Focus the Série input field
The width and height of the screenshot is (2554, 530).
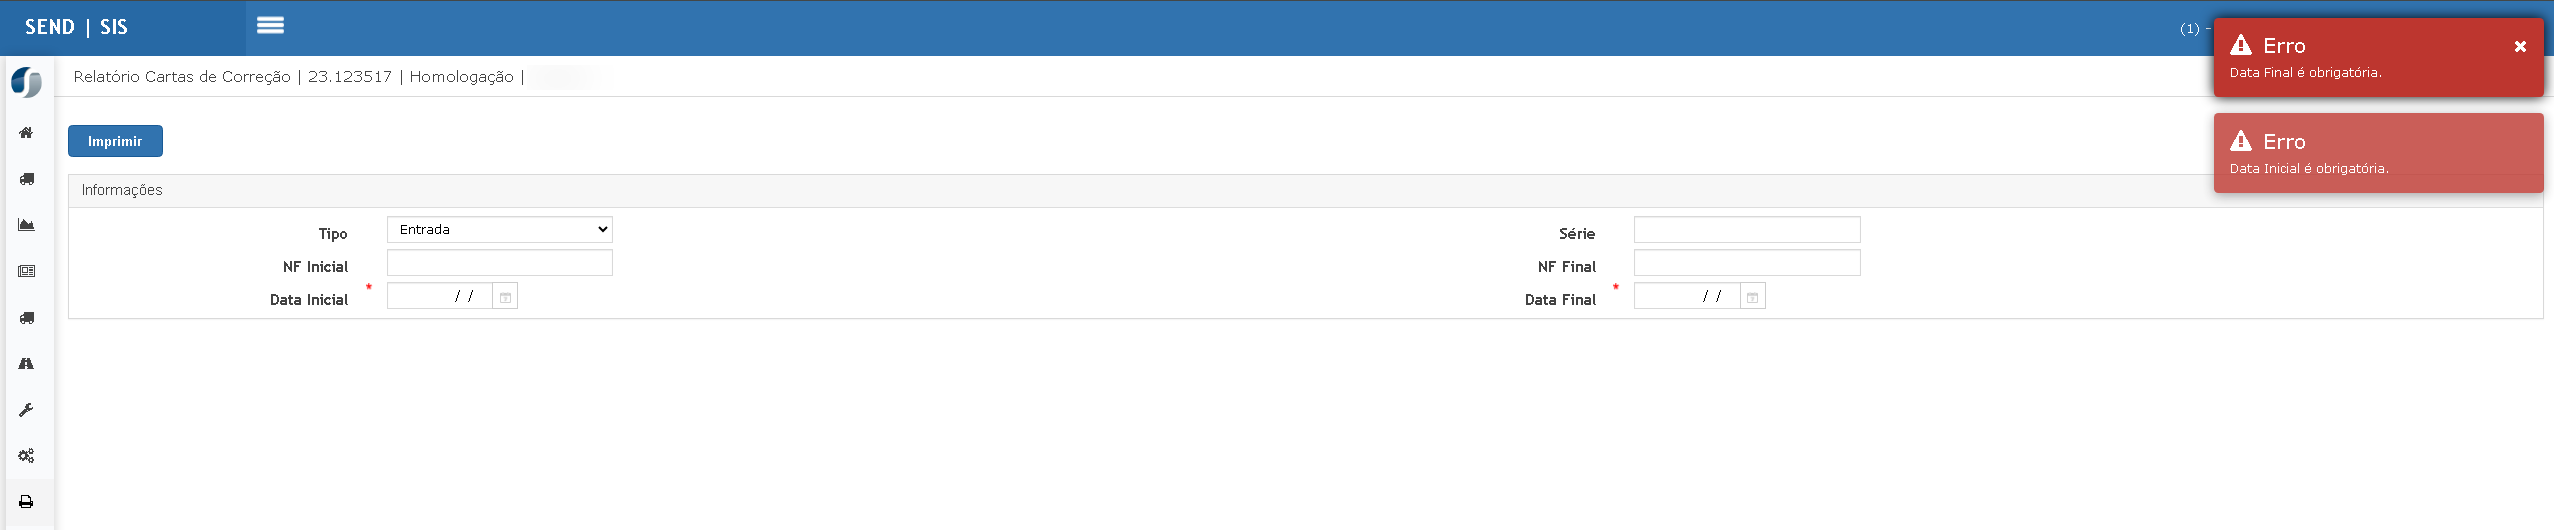1746,230
